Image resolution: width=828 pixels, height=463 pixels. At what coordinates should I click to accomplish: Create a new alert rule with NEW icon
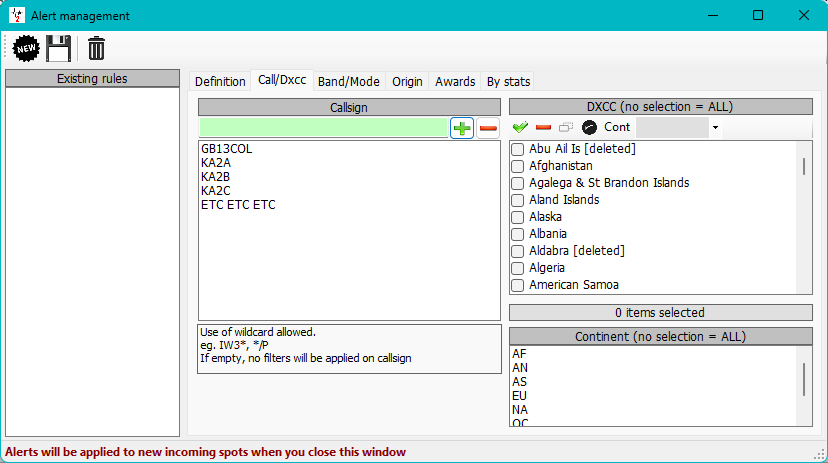click(x=26, y=49)
